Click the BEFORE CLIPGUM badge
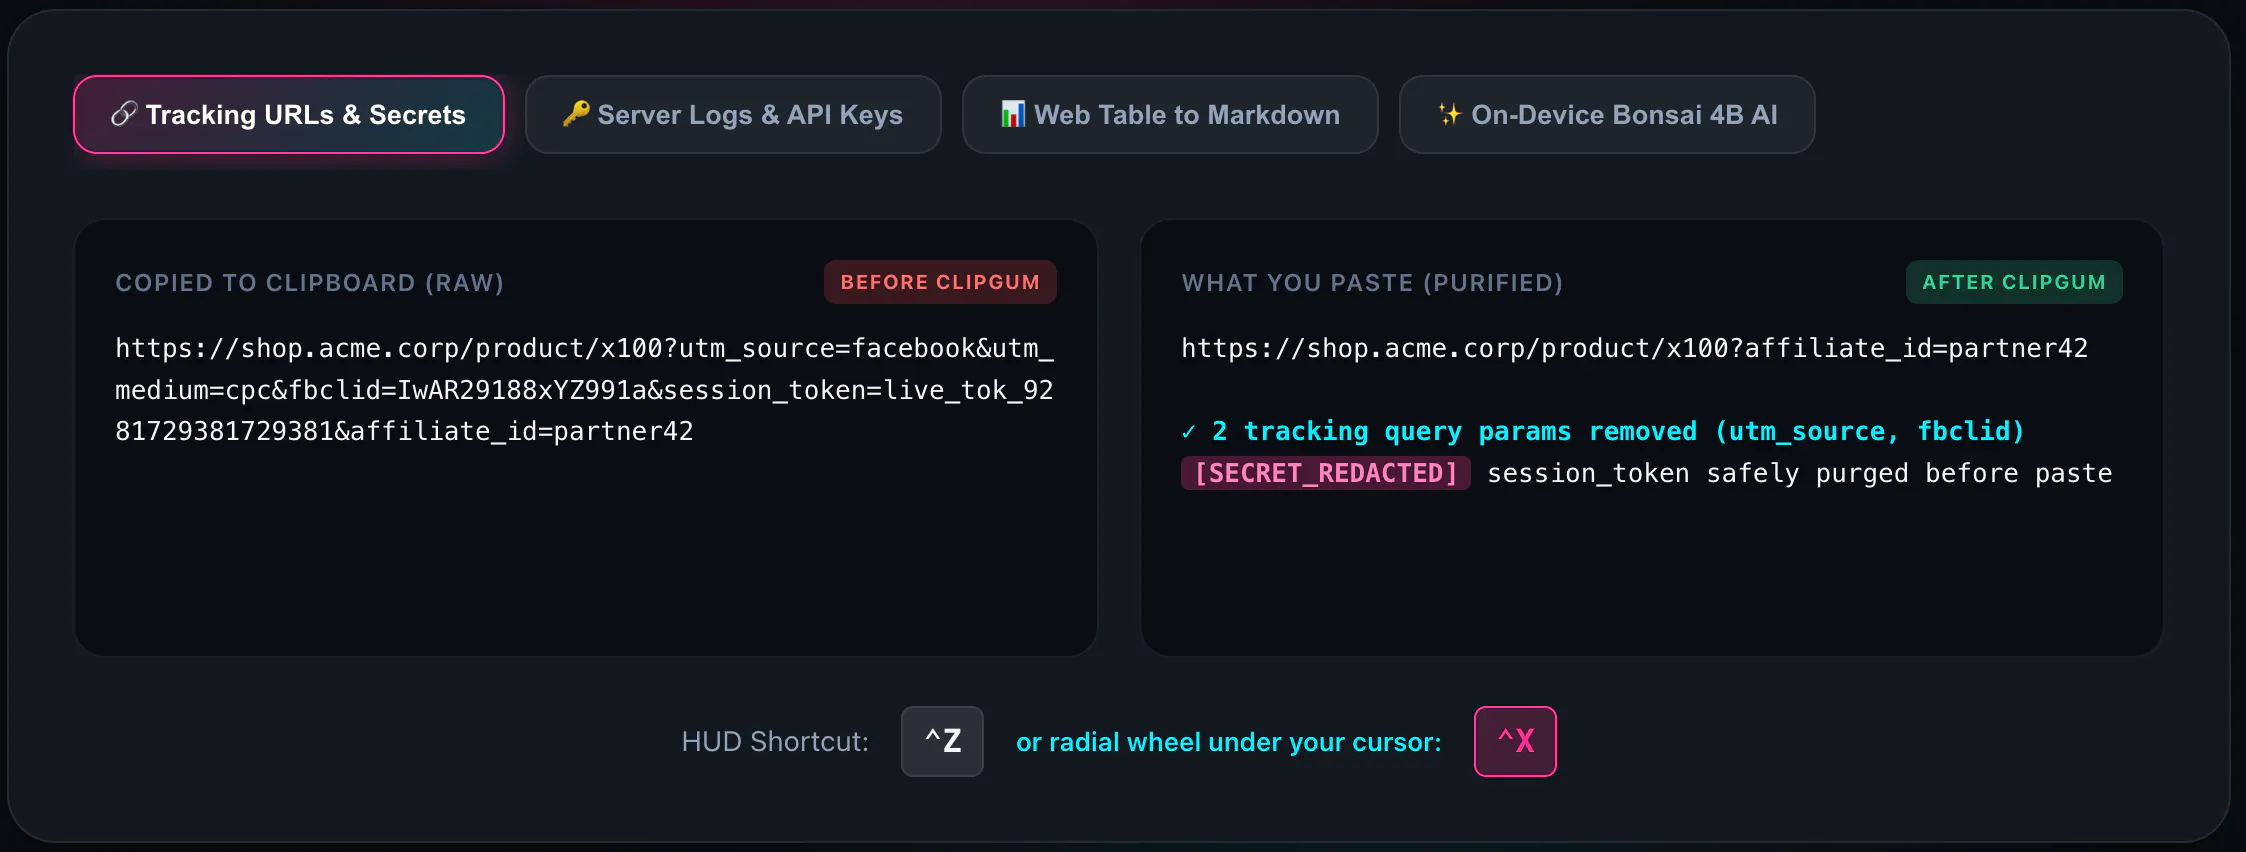This screenshot has height=852, width=2246. pos(940,282)
